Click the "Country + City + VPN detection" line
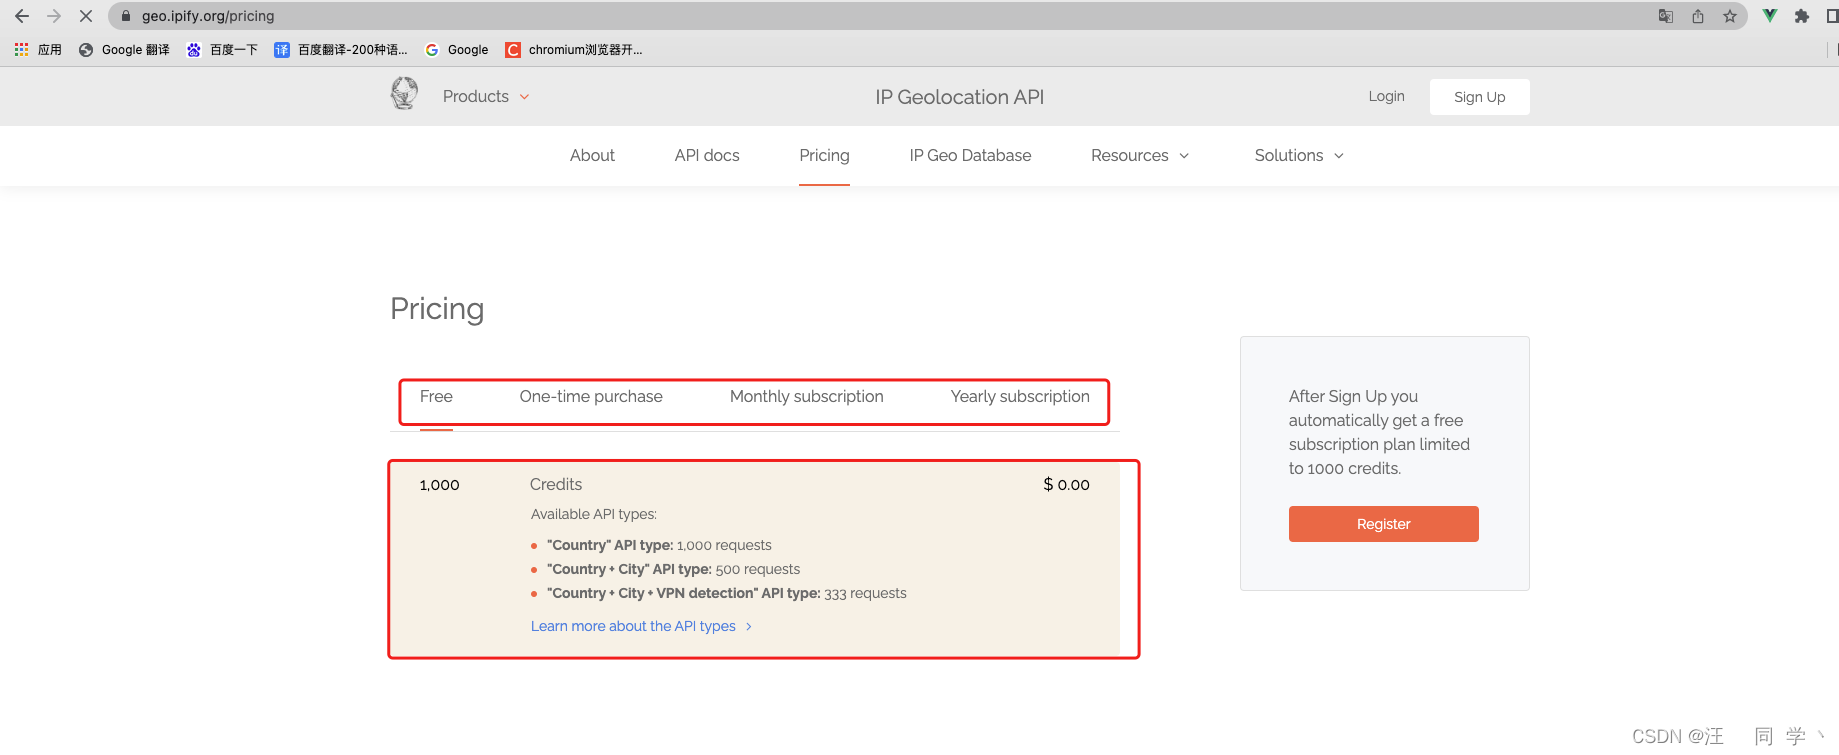This screenshot has height=755, width=1839. [x=726, y=594]
